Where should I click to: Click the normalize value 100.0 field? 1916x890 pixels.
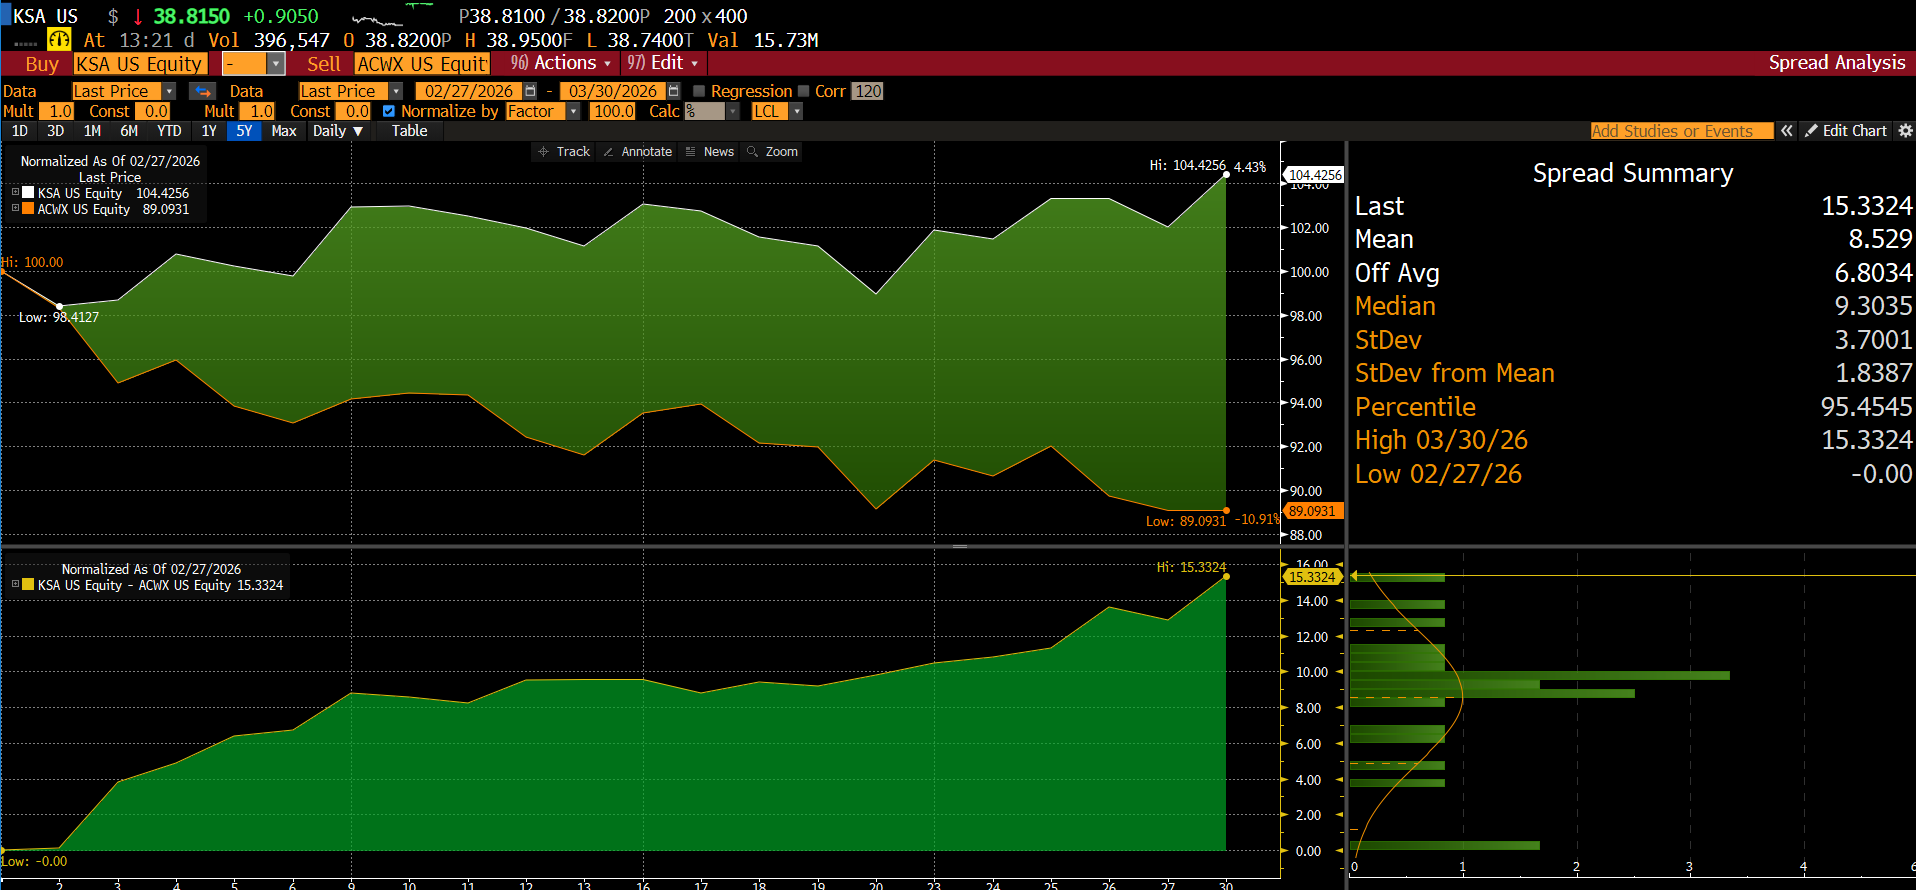pyautogui.click(x=613, y=111)
